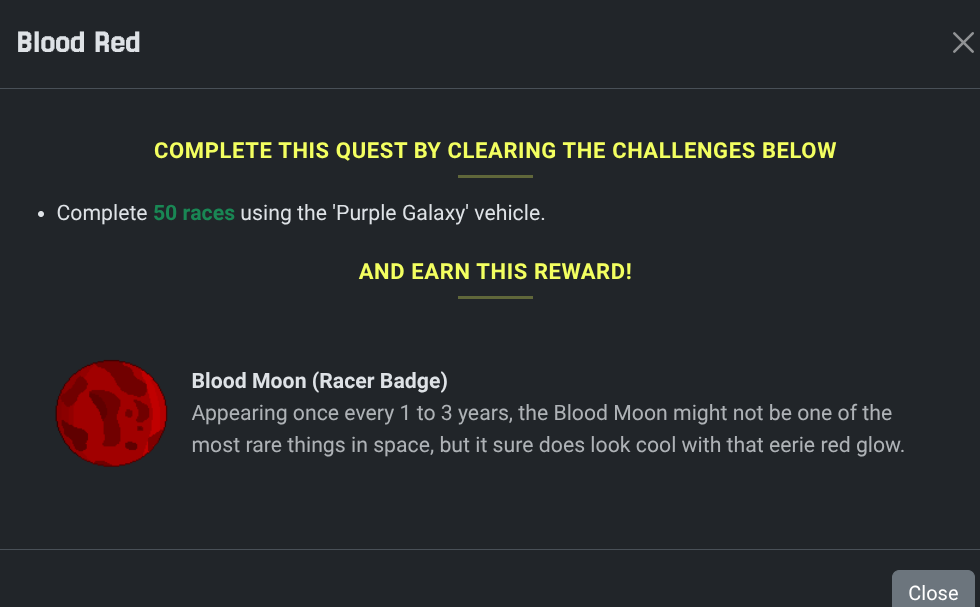Click the Blood Moon description paragraph
Screen dimensions: 980x607
(x=547, y=429)
